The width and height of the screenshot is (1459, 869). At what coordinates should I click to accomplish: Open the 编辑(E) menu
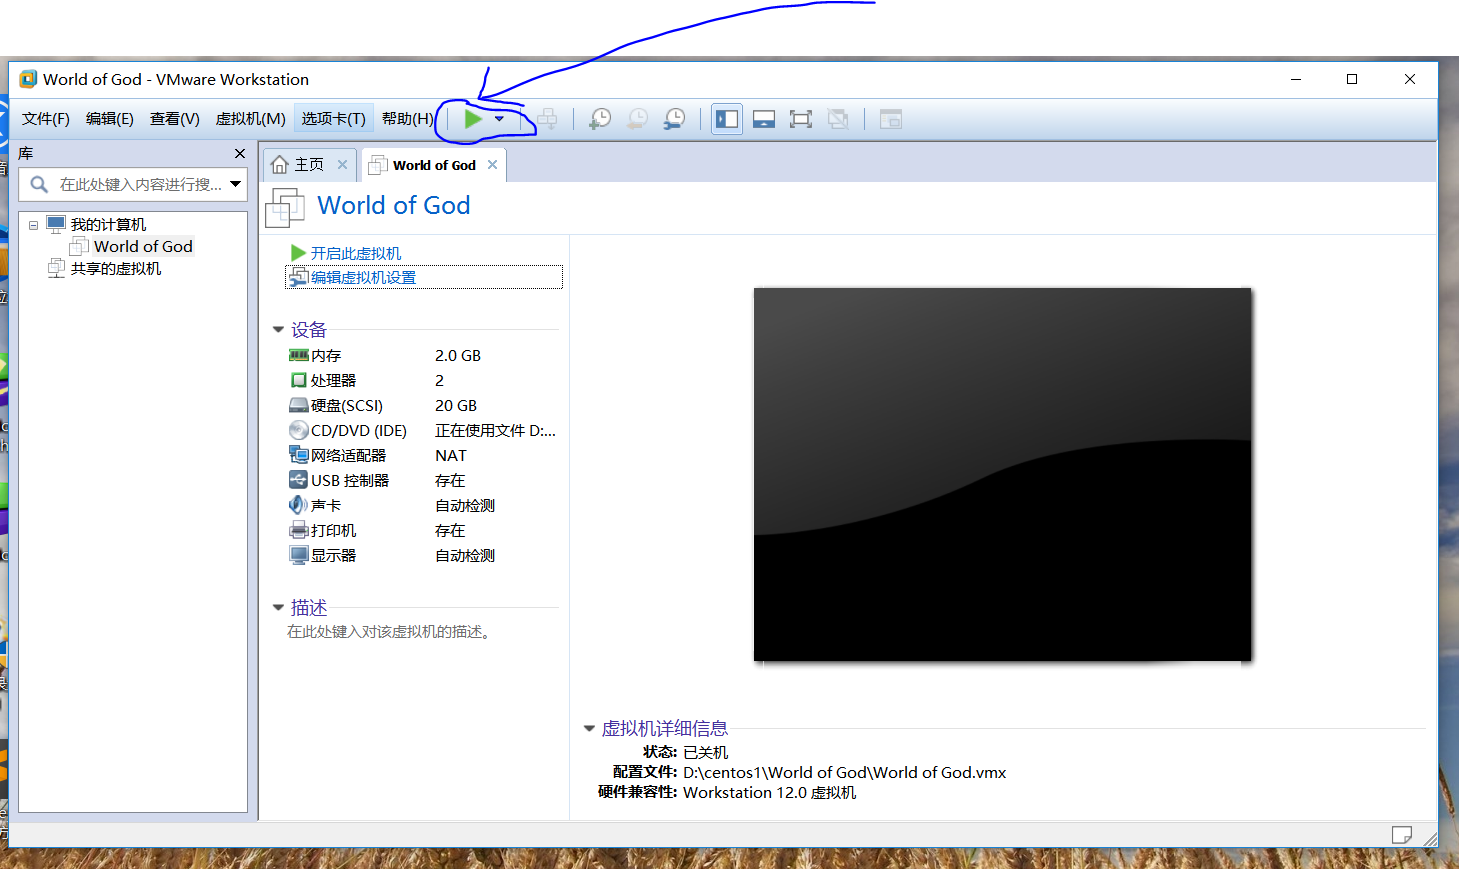(x=110, y=119)
